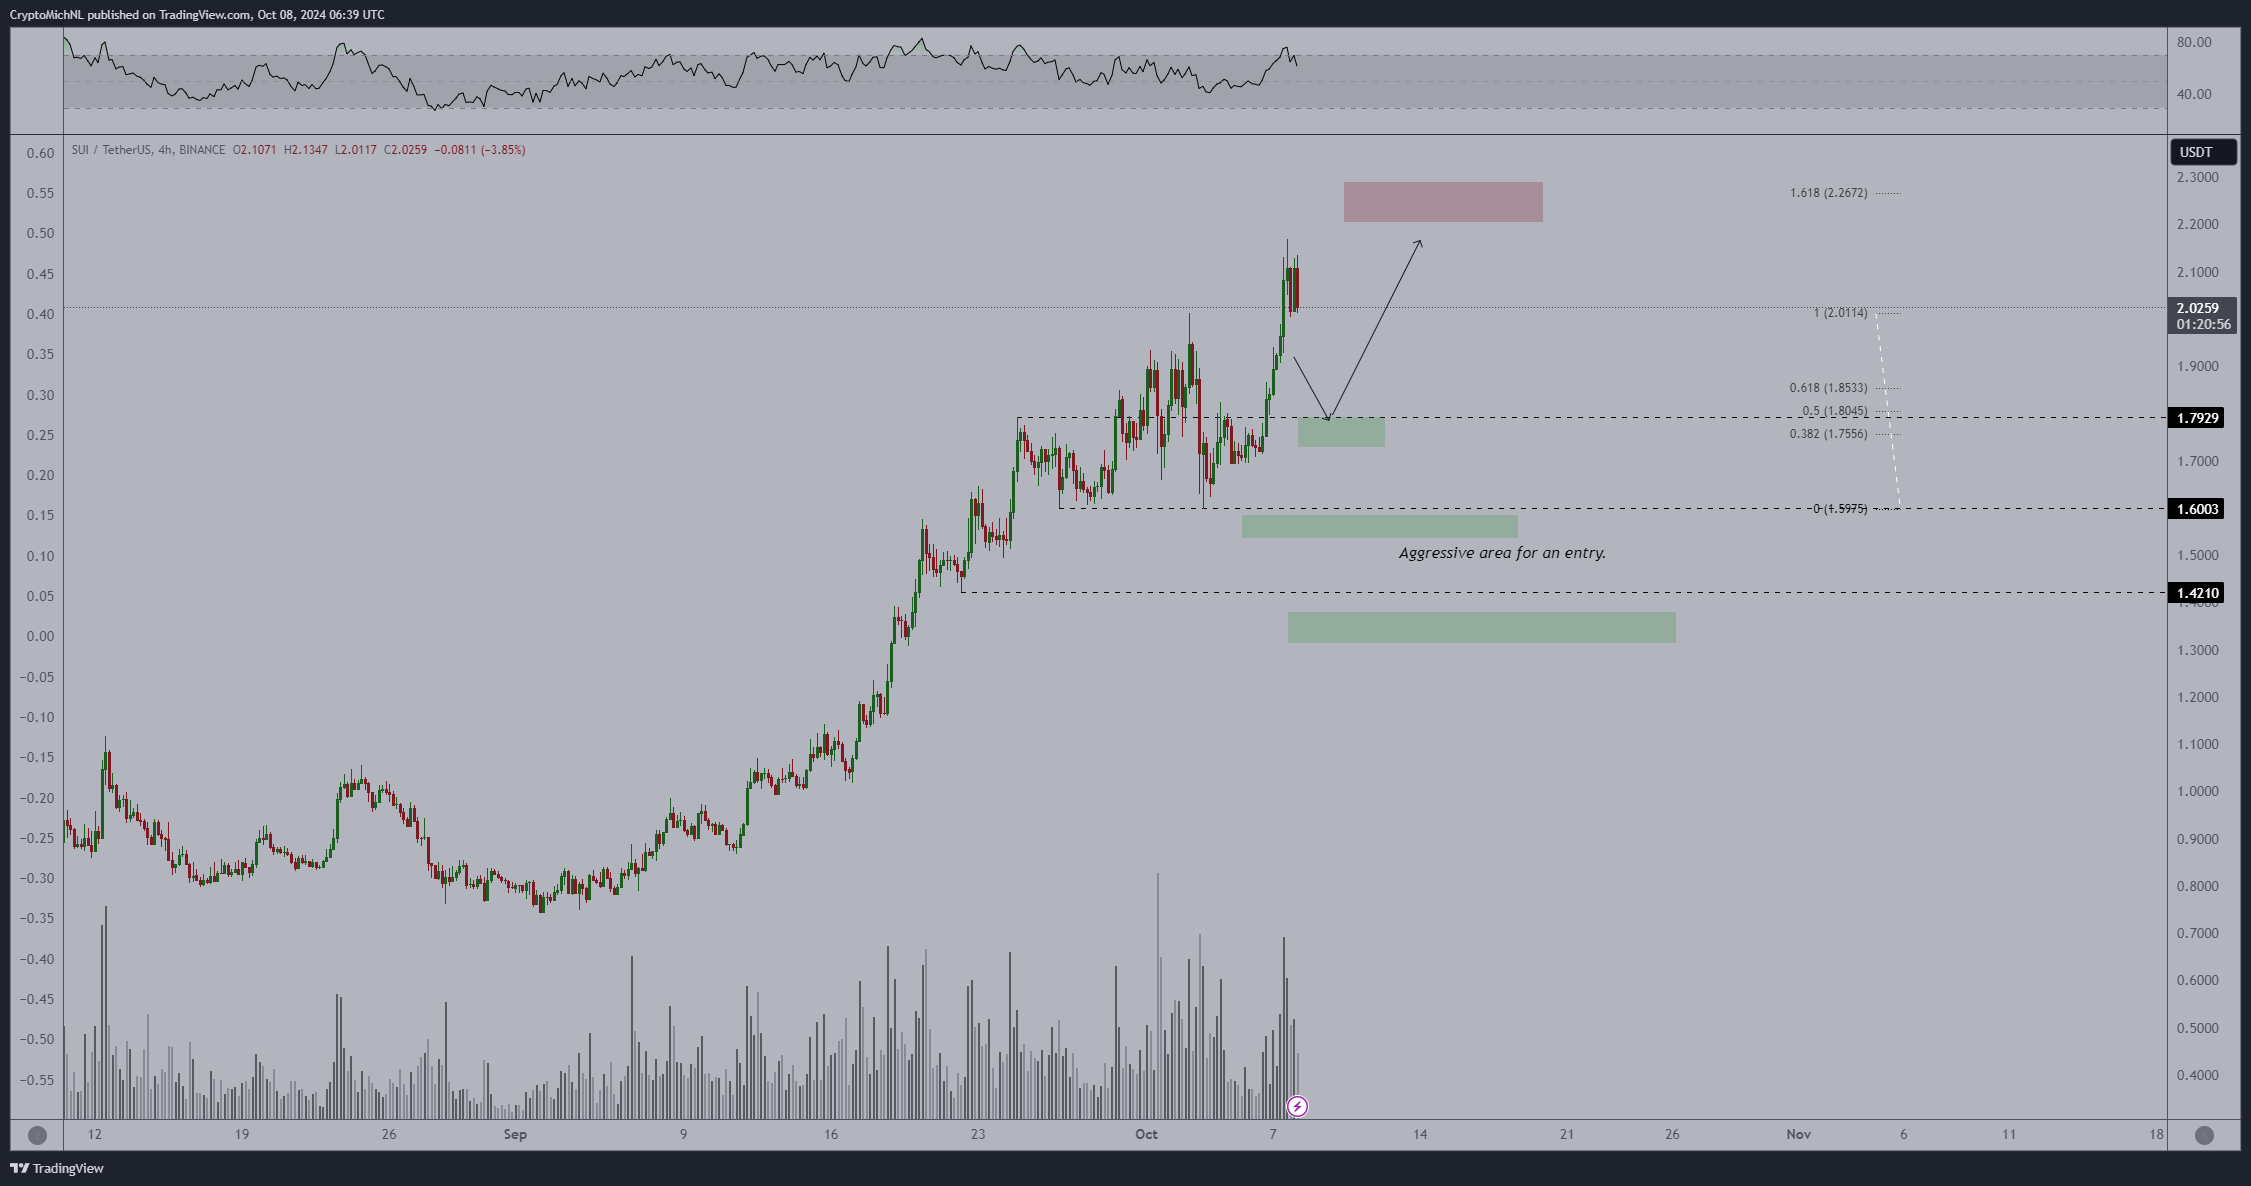Click the 1.0000 price scale label

[x=2197, y=791]
